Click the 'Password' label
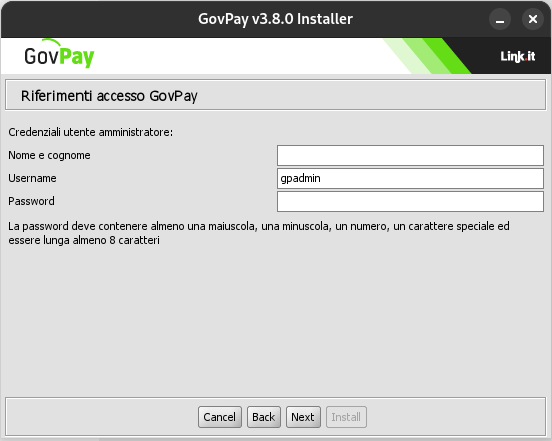 coord(31,201)
